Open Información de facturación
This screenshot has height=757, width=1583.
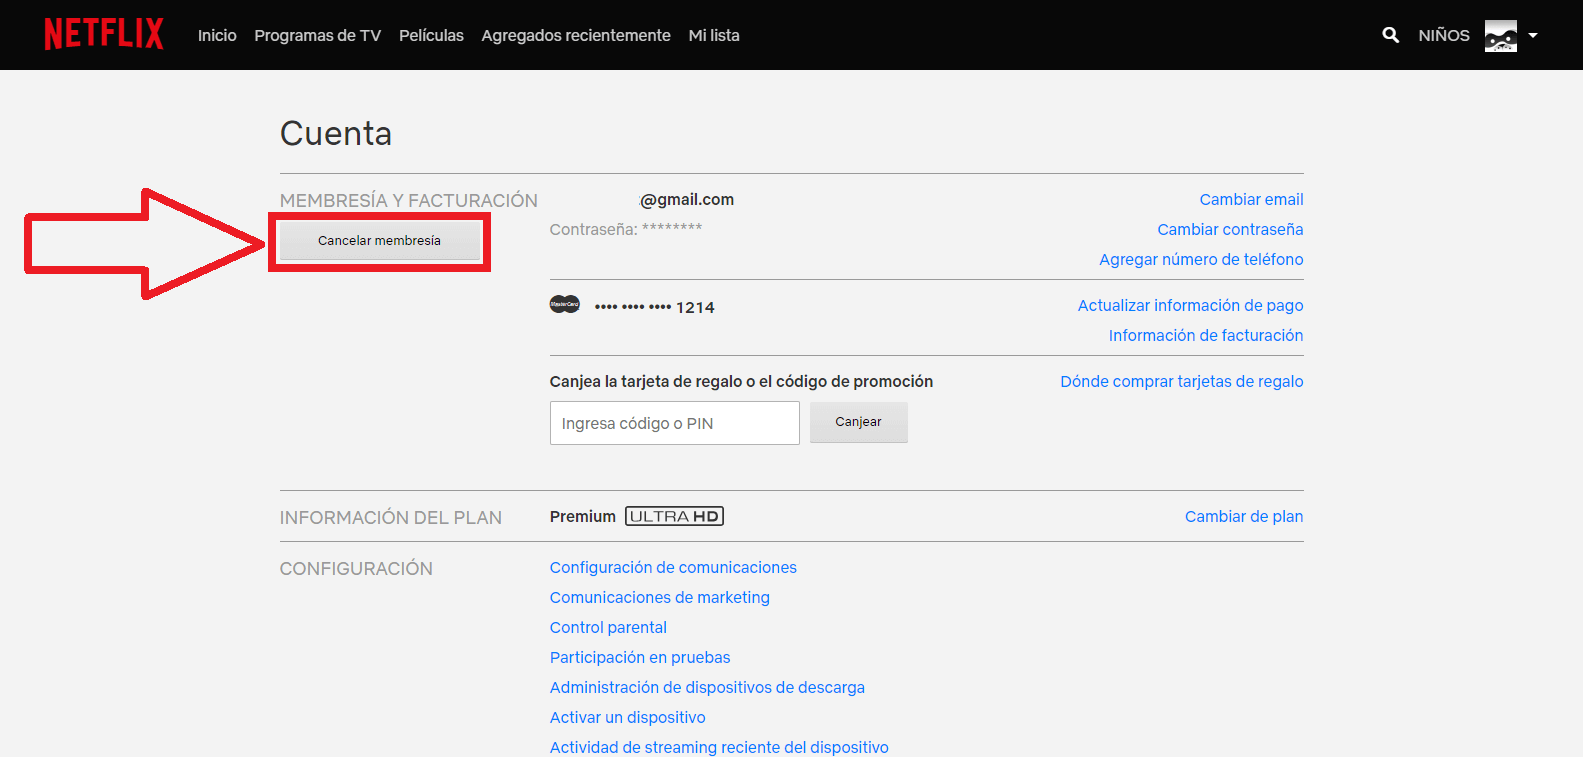tap(1205, 335)
